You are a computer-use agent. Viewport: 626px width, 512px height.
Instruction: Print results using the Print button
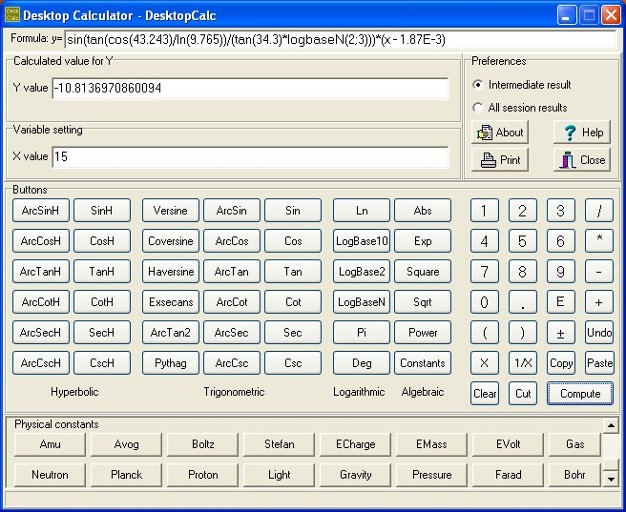point(500,160)
